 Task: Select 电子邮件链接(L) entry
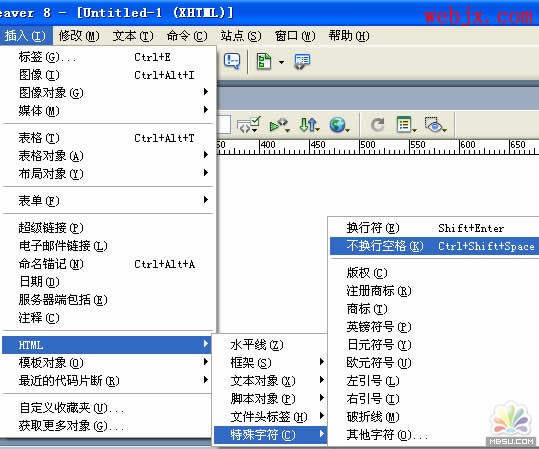(108, 245)
